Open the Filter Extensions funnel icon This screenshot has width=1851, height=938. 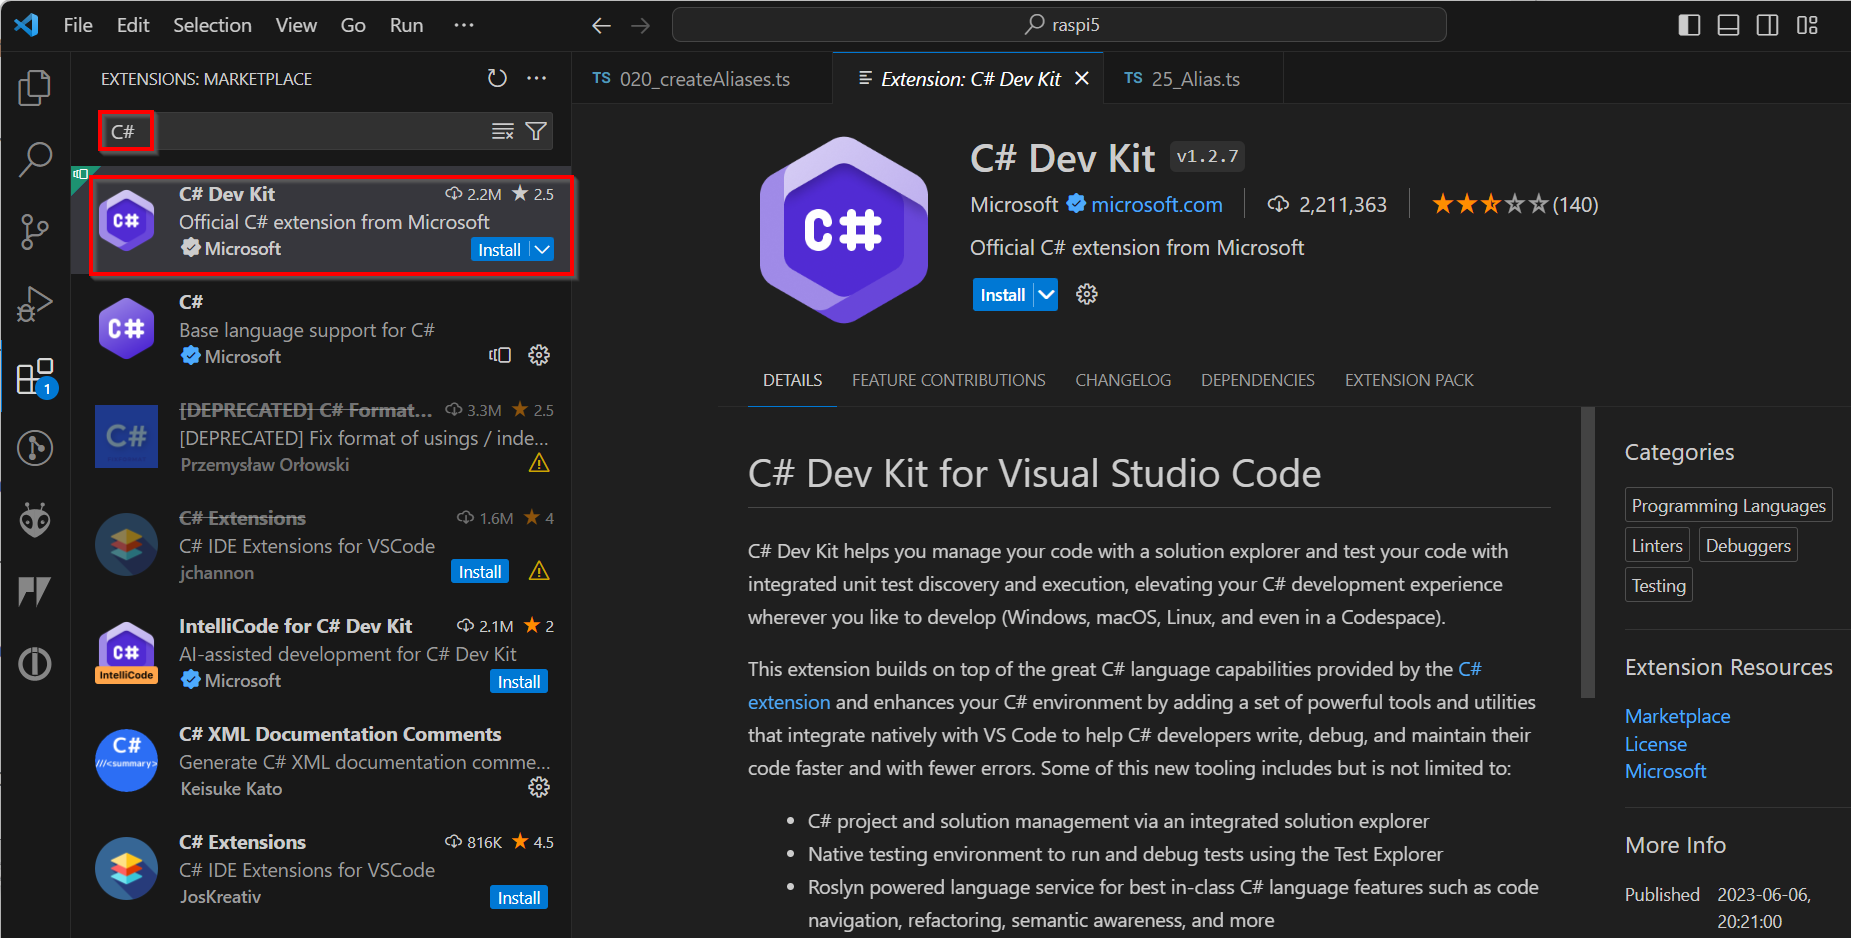click(x=537, y=130)
